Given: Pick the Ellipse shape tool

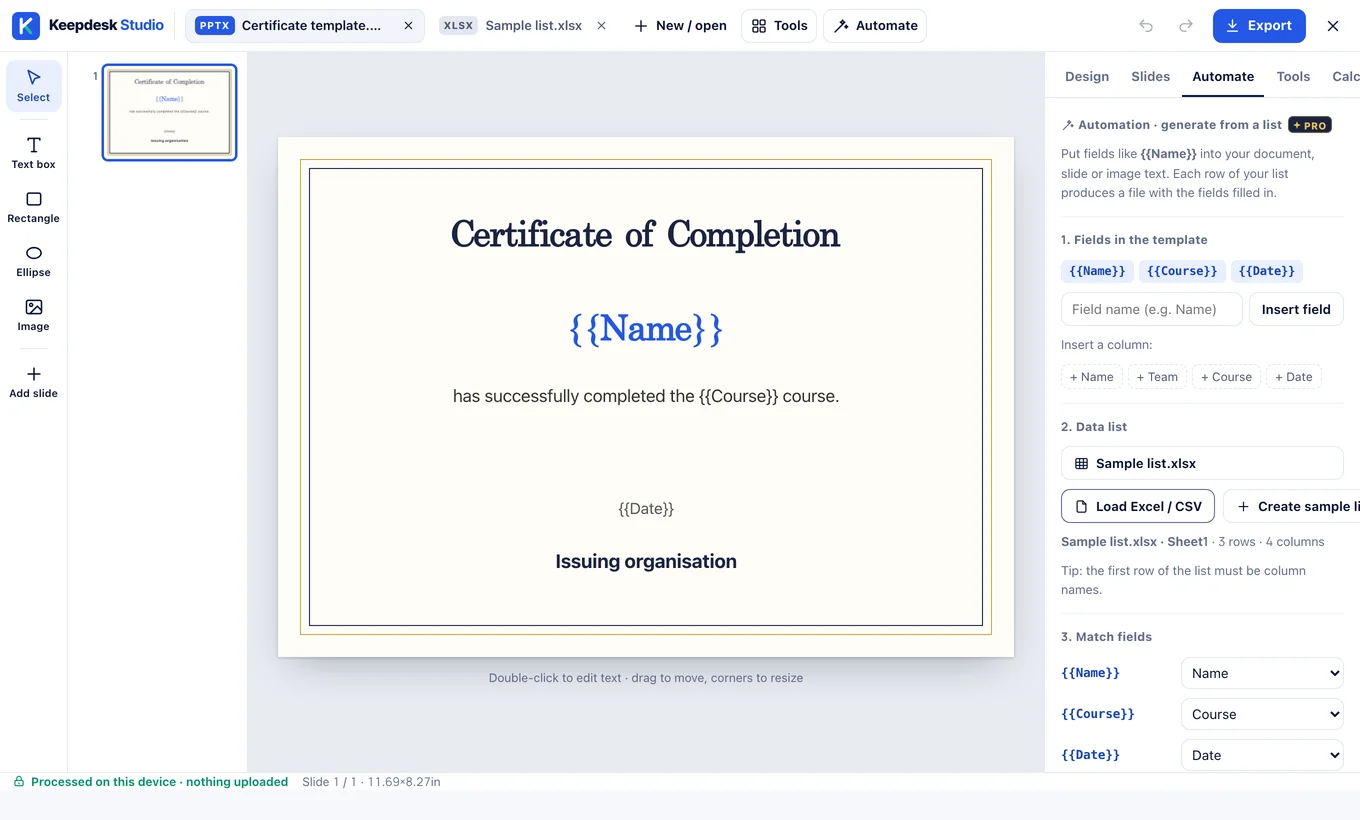Looking at the screenshot, I should 33,261.
